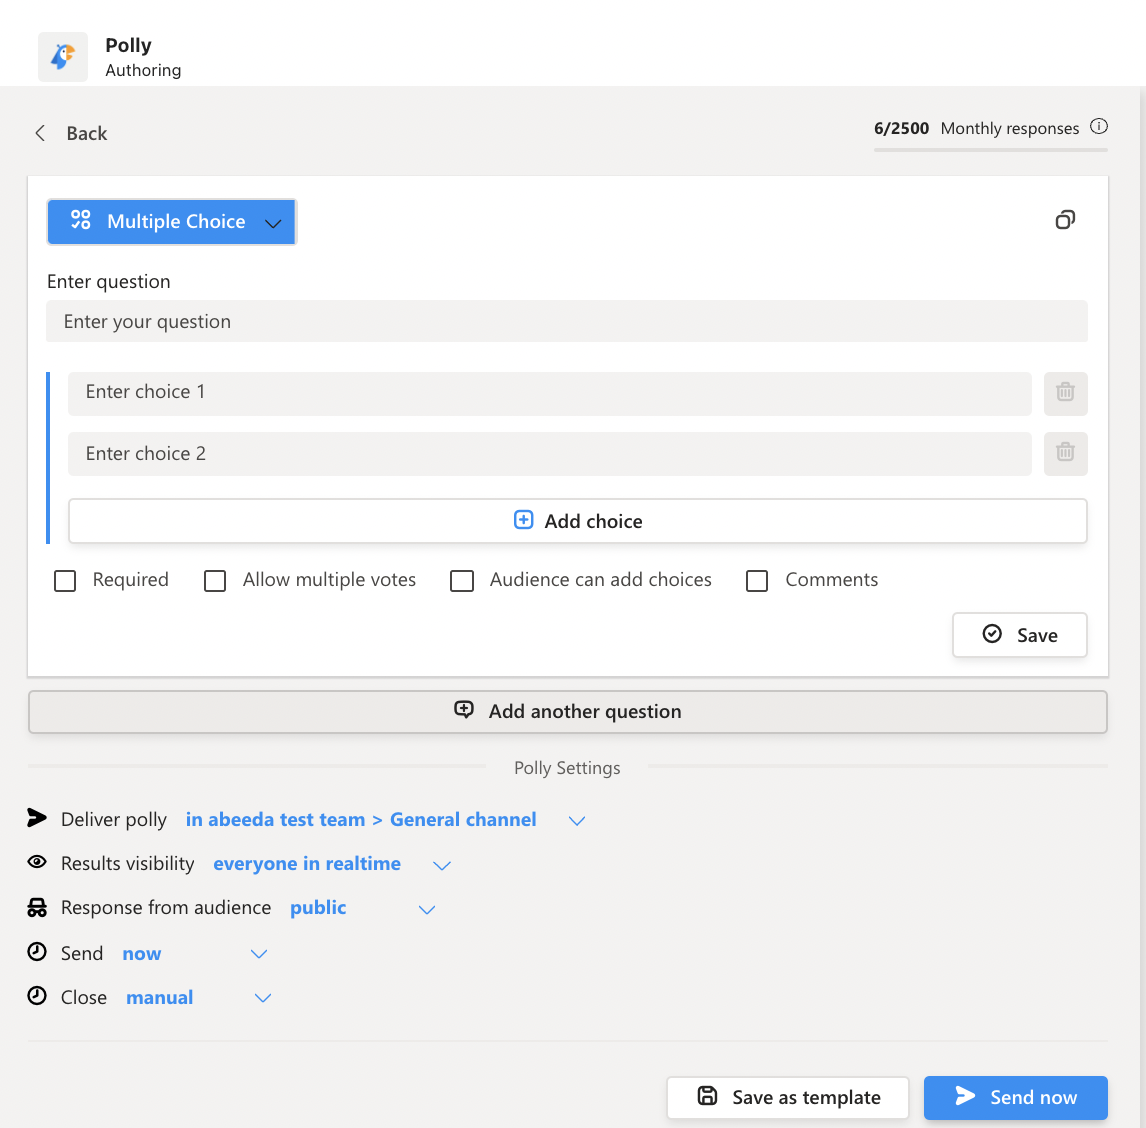Expand the Results visibility dropdown

(441, 864)
